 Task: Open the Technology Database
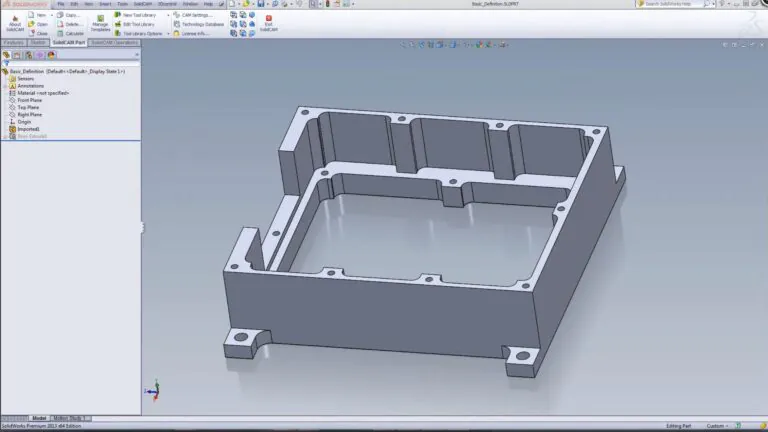[x=202, y=24]
